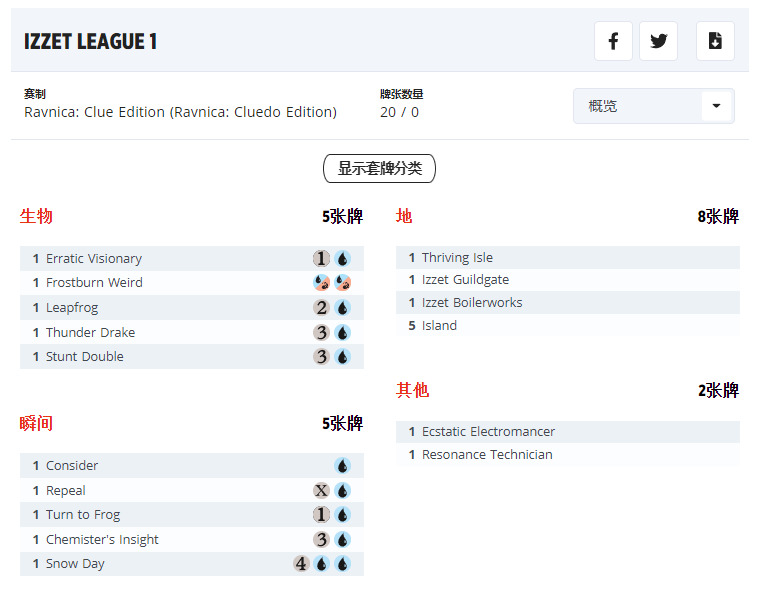This screenshot has height=601, width=757.
Task: Open Chemister's Insight card details
Action: coord(102,540)
